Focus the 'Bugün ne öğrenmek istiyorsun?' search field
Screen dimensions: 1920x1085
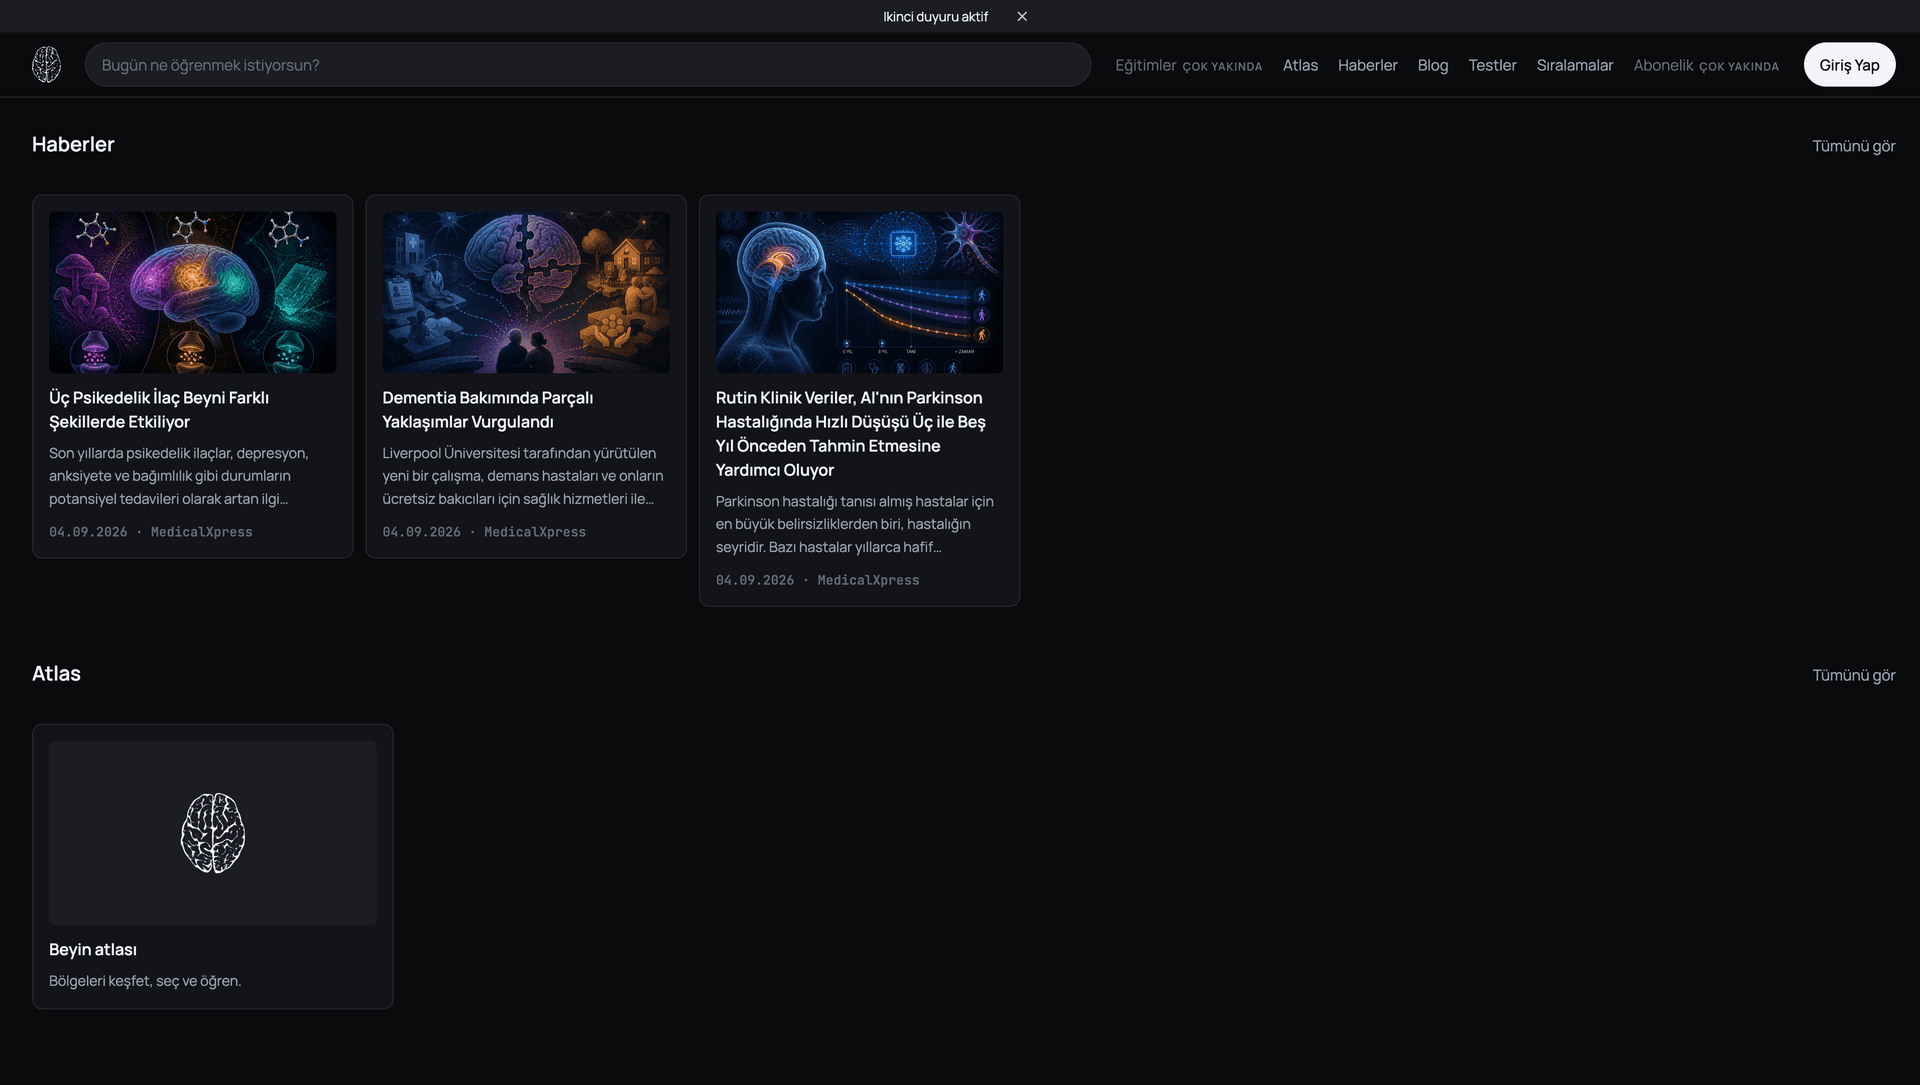pyautogui.click(x=588, y=65)
